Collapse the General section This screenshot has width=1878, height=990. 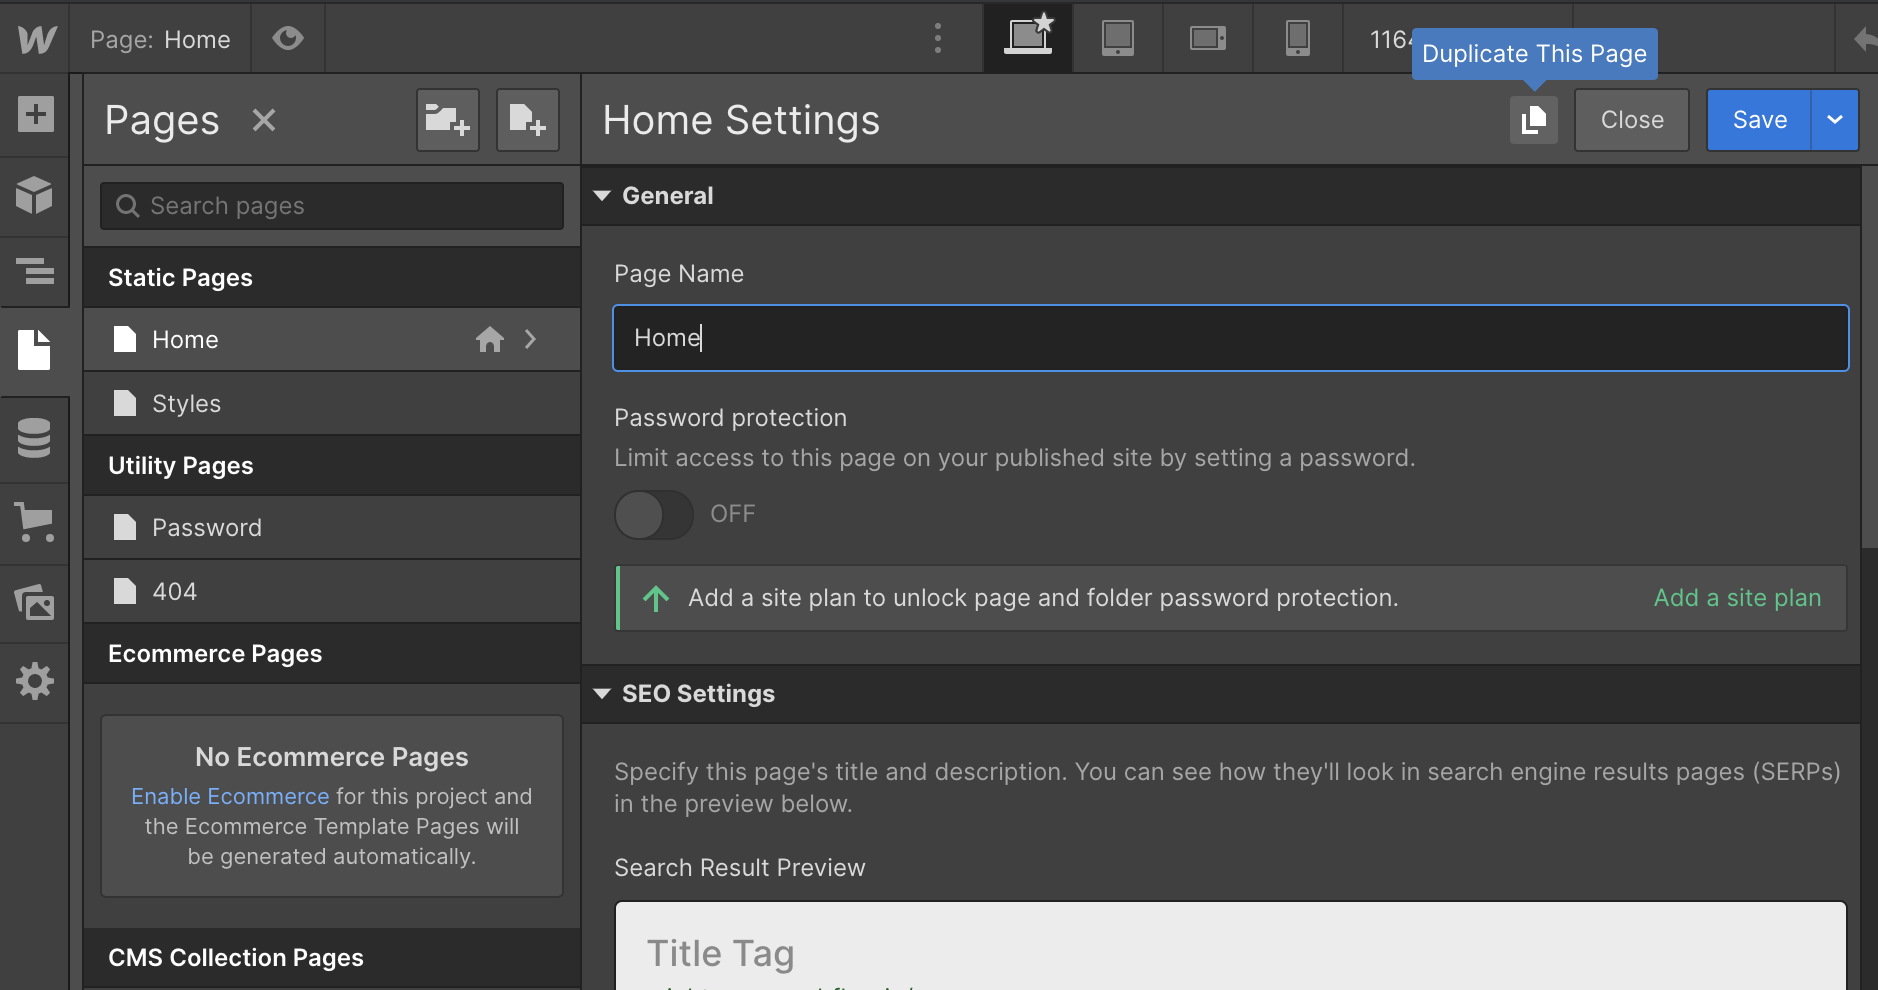[602, 196]
